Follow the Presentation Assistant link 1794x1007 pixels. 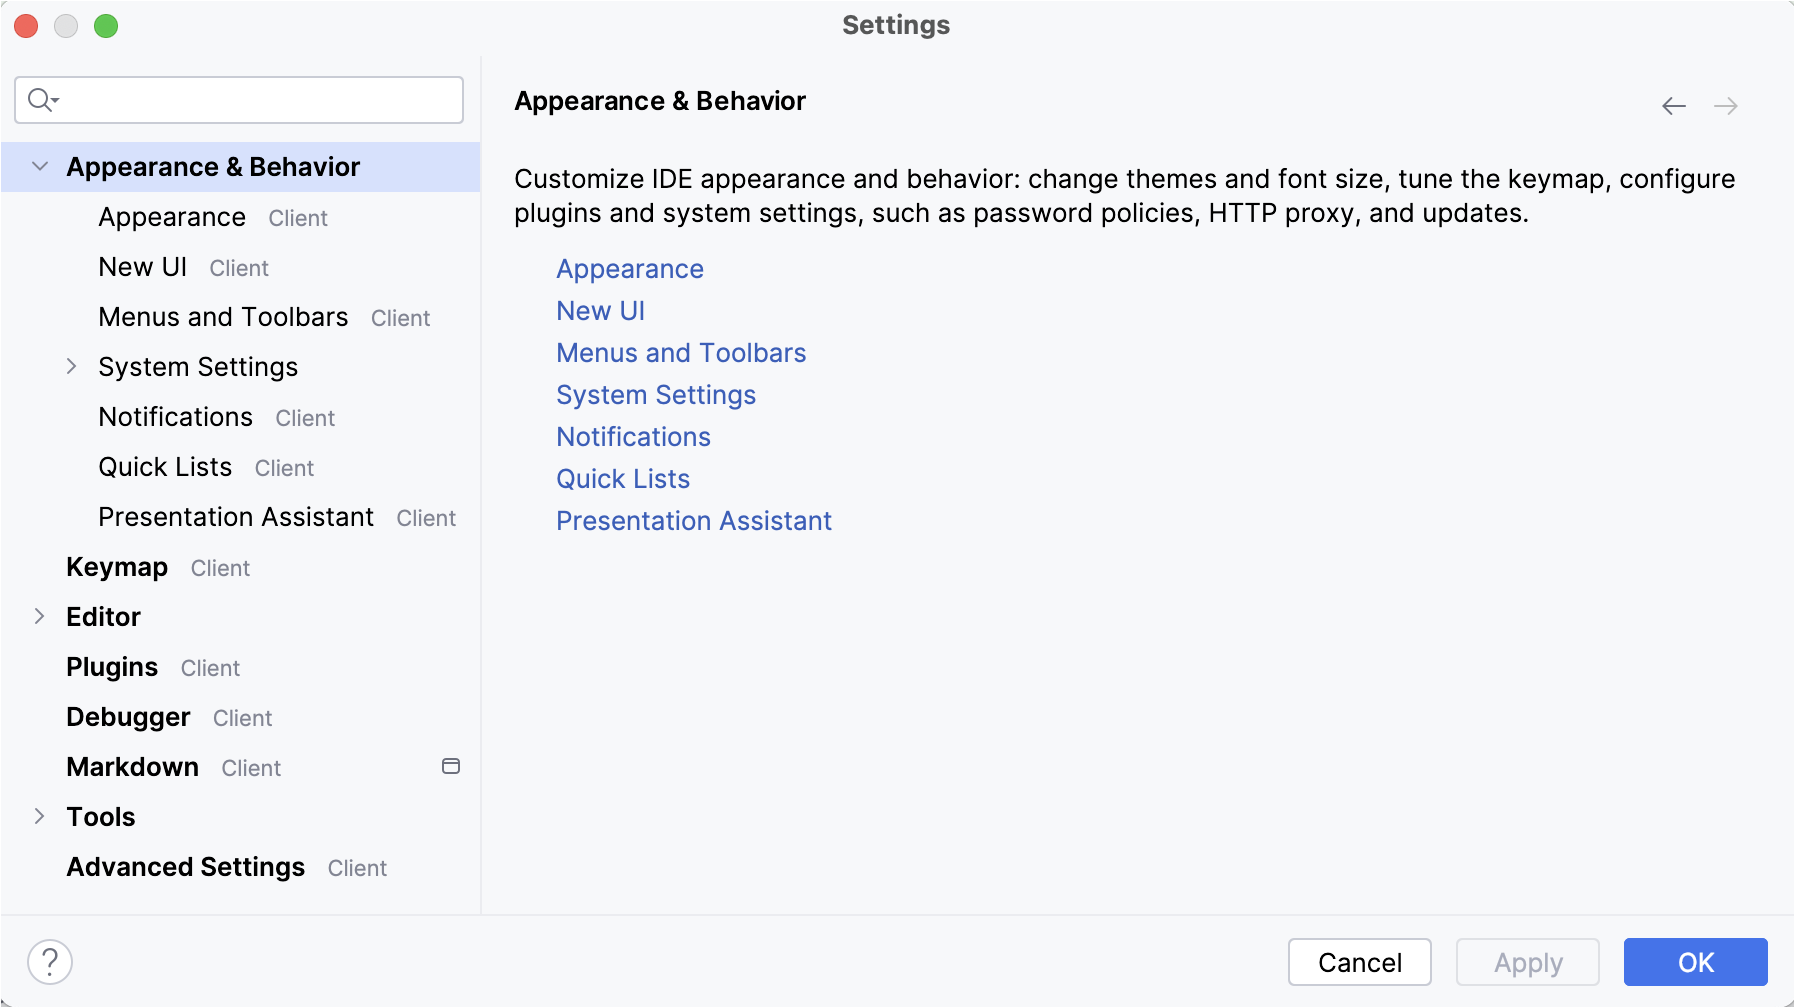693,520
